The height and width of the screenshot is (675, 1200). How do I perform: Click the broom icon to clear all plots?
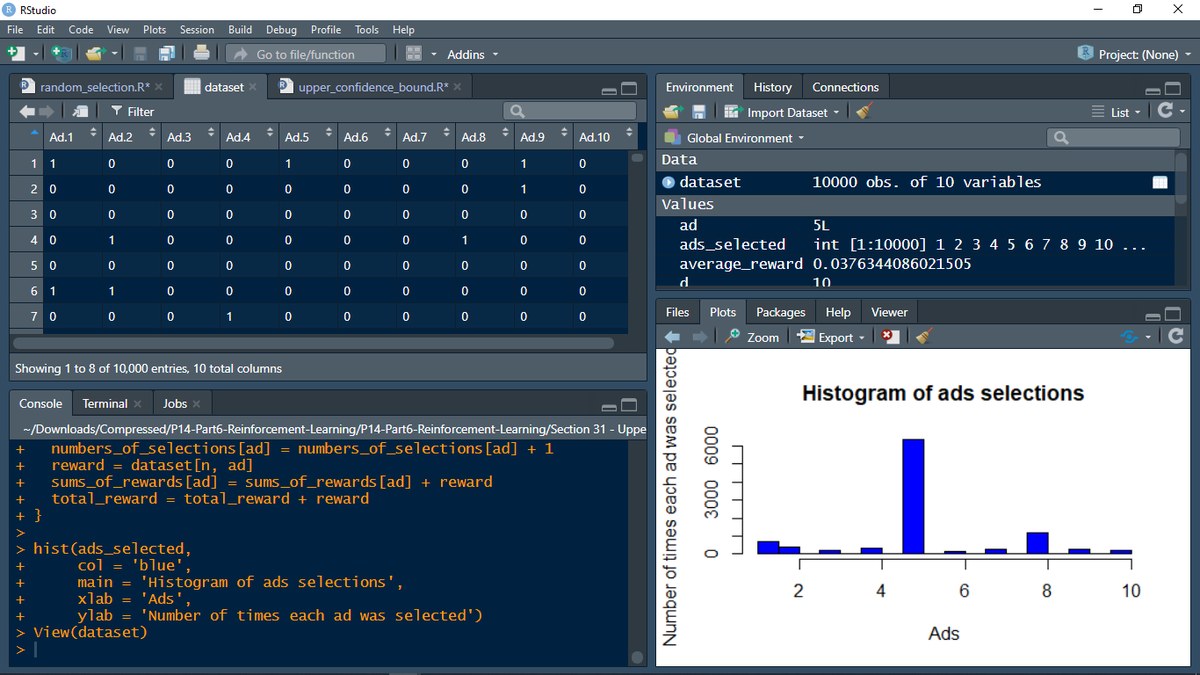tap(924, 337)
